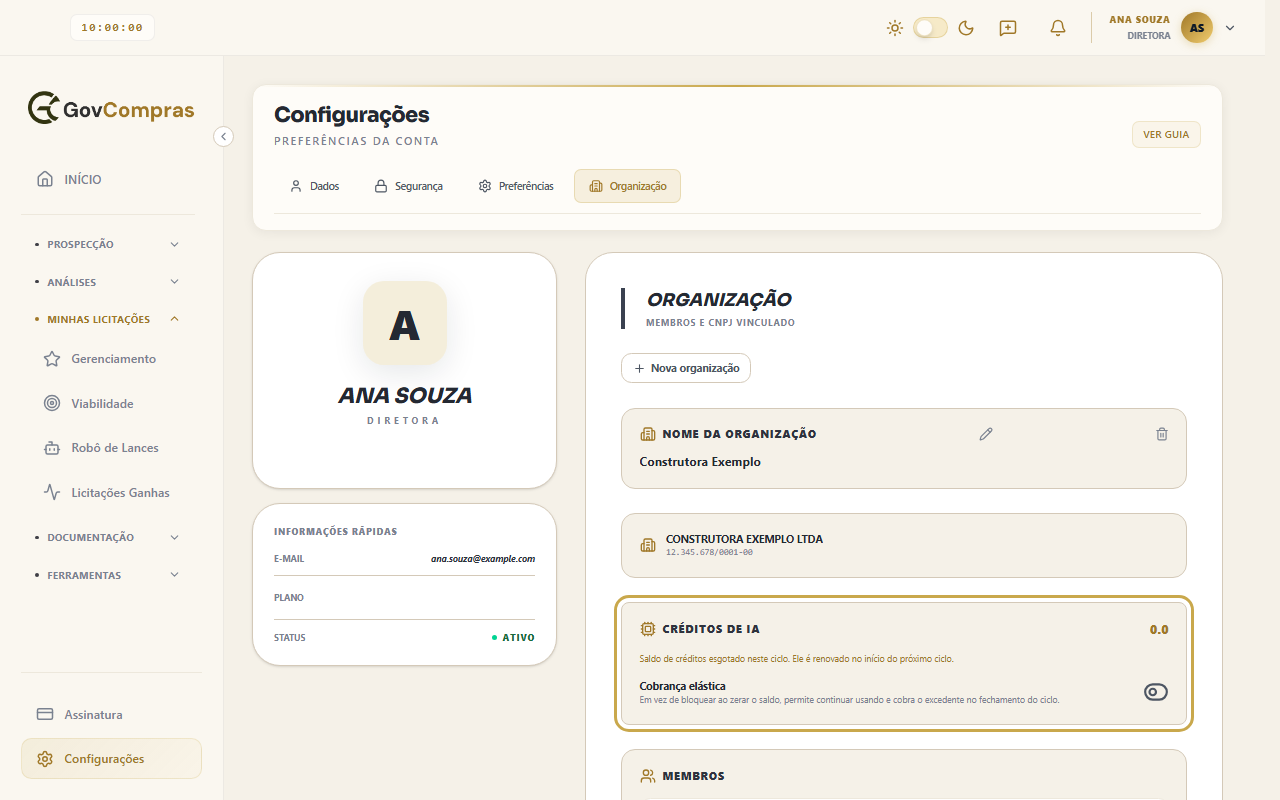
Task: Click the building icon beside Construtora Exemplo LTDA
Action: (x=648, y=545)
